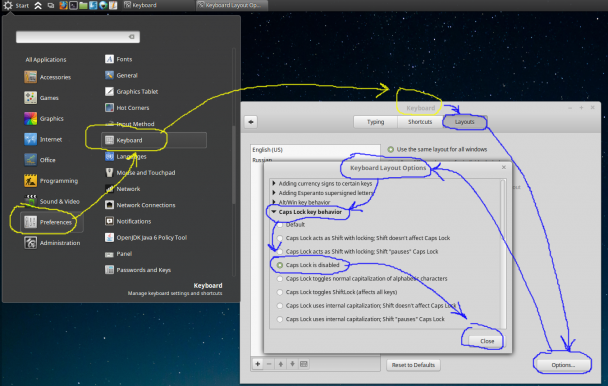Select the Default Caps Lock option

tap(280, 225)
